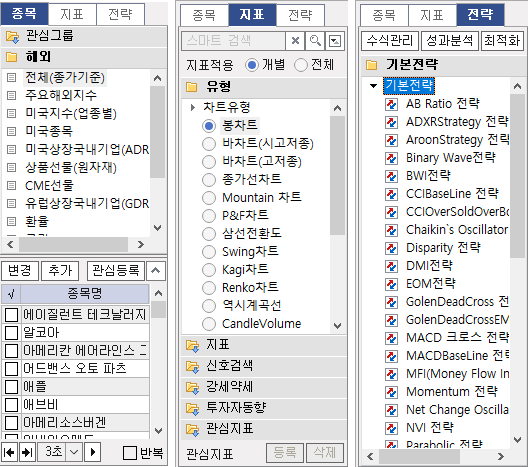Screen dimensions: 528x467
Task: Open the search options panel icon
Action: coord(335,41)
